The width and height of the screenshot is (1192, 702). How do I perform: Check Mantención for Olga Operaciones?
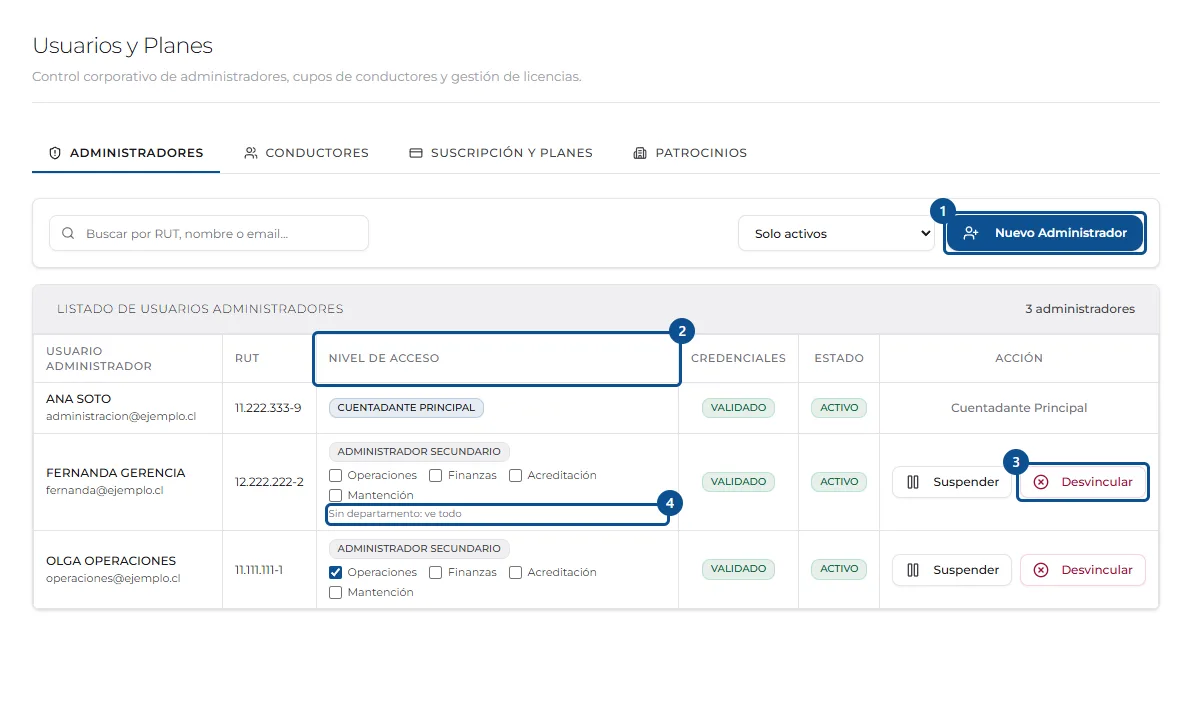pos(335,592)
